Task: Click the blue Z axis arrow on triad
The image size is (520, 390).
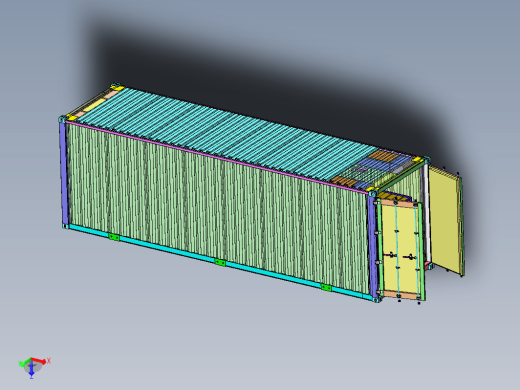Action: [x=31, y=369]
